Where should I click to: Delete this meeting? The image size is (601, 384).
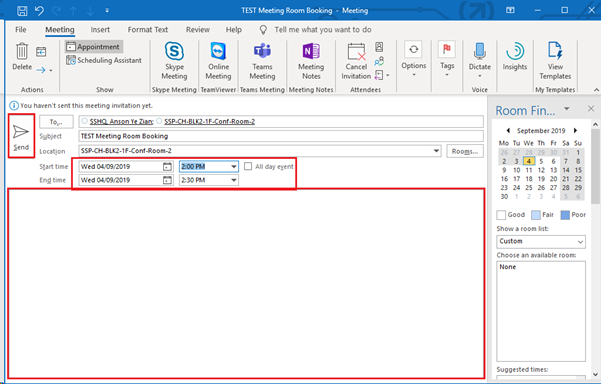pyautogui.click(x=22, y=56)
